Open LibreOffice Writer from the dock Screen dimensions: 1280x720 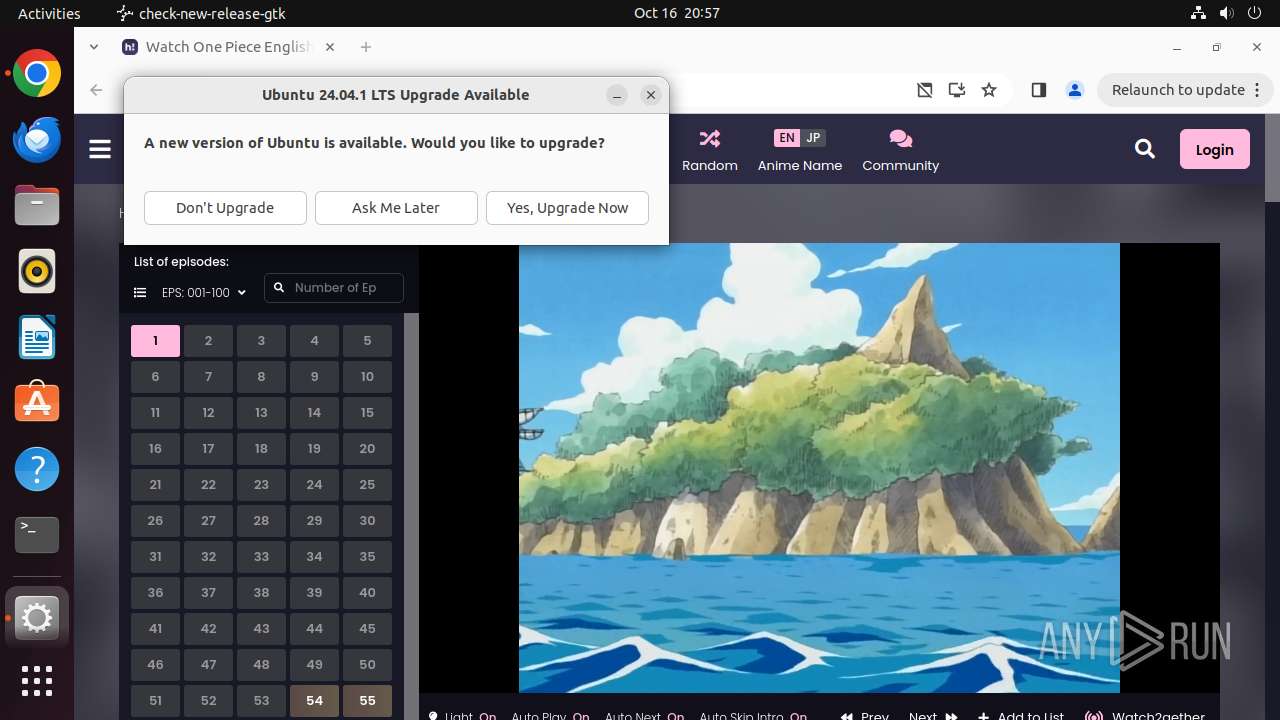(x=37, y=338)
